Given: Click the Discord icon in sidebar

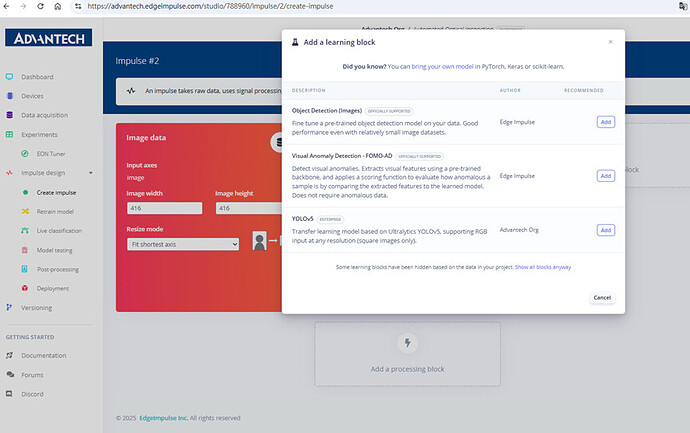Looking at the screenshot, I should 9,393.
